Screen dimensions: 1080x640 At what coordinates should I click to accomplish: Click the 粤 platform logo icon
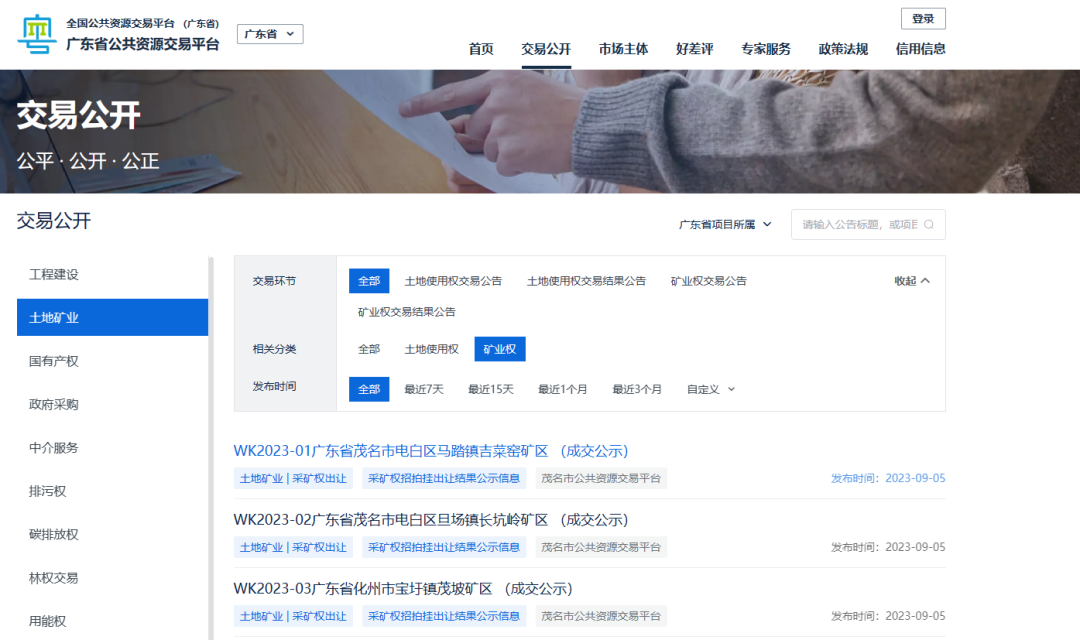39,34
